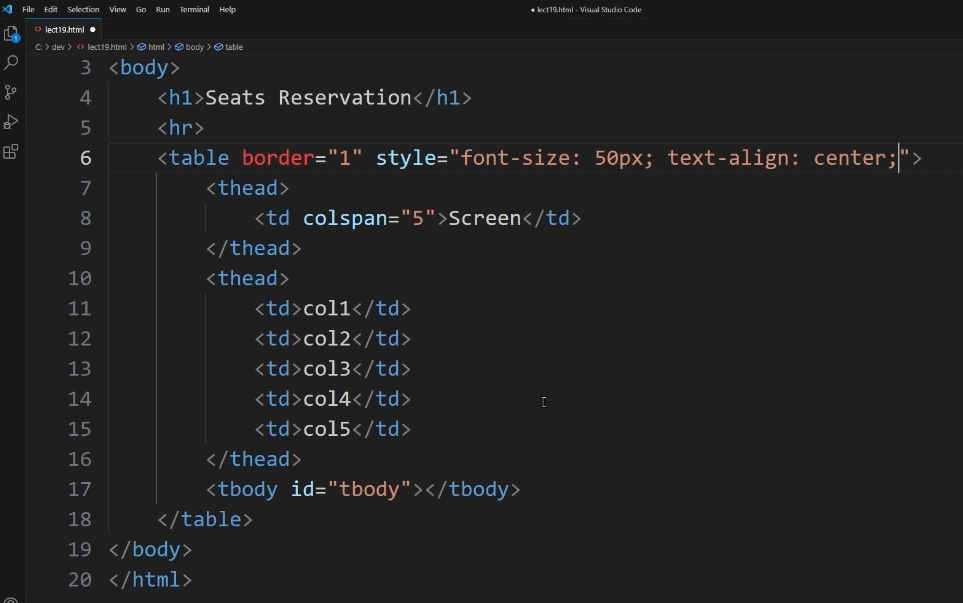The height and width of the screenshot is (603, 963).
Task: Click the table breadcrumb segment
Action: coord(228,47)
